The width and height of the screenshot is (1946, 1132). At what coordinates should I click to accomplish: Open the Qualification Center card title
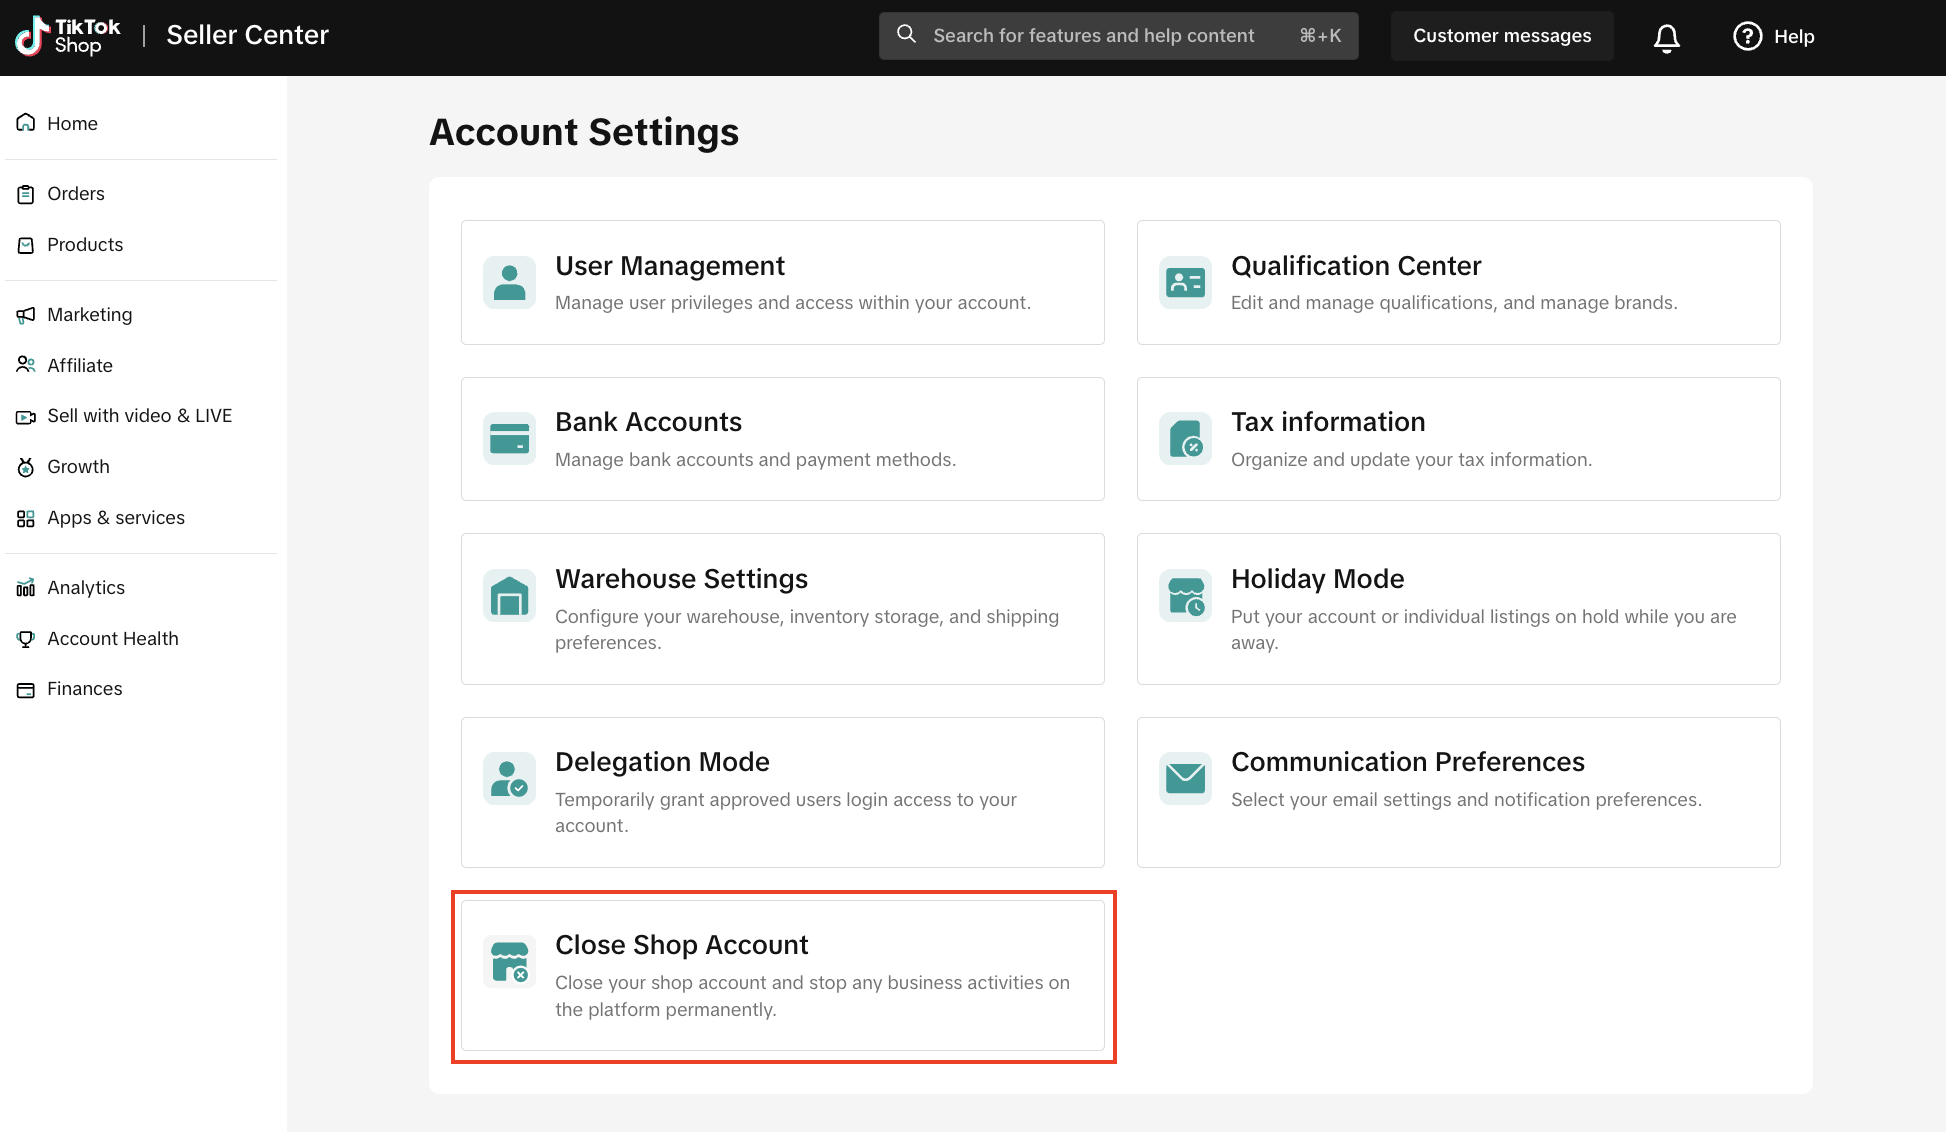1355,266
